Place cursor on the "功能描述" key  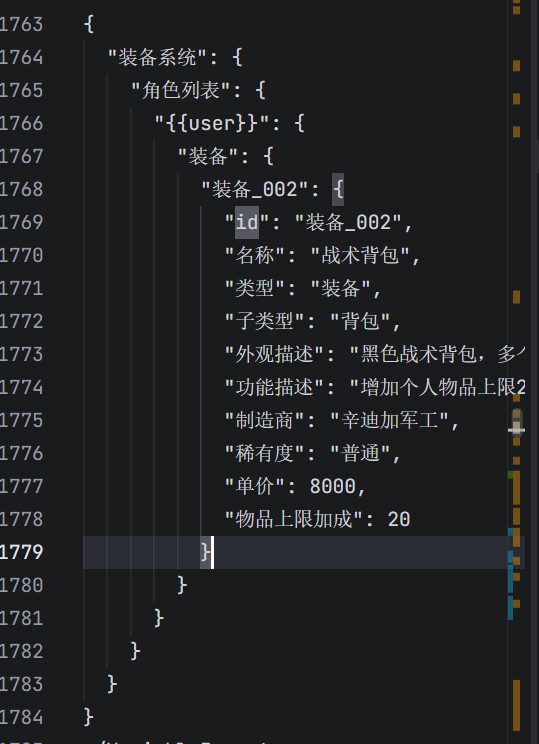[274, 388]
